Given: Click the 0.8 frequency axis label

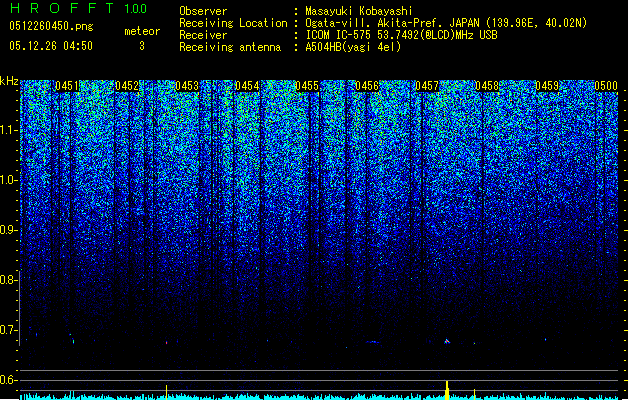Looking at the screenshot, I should coord(9,280).
